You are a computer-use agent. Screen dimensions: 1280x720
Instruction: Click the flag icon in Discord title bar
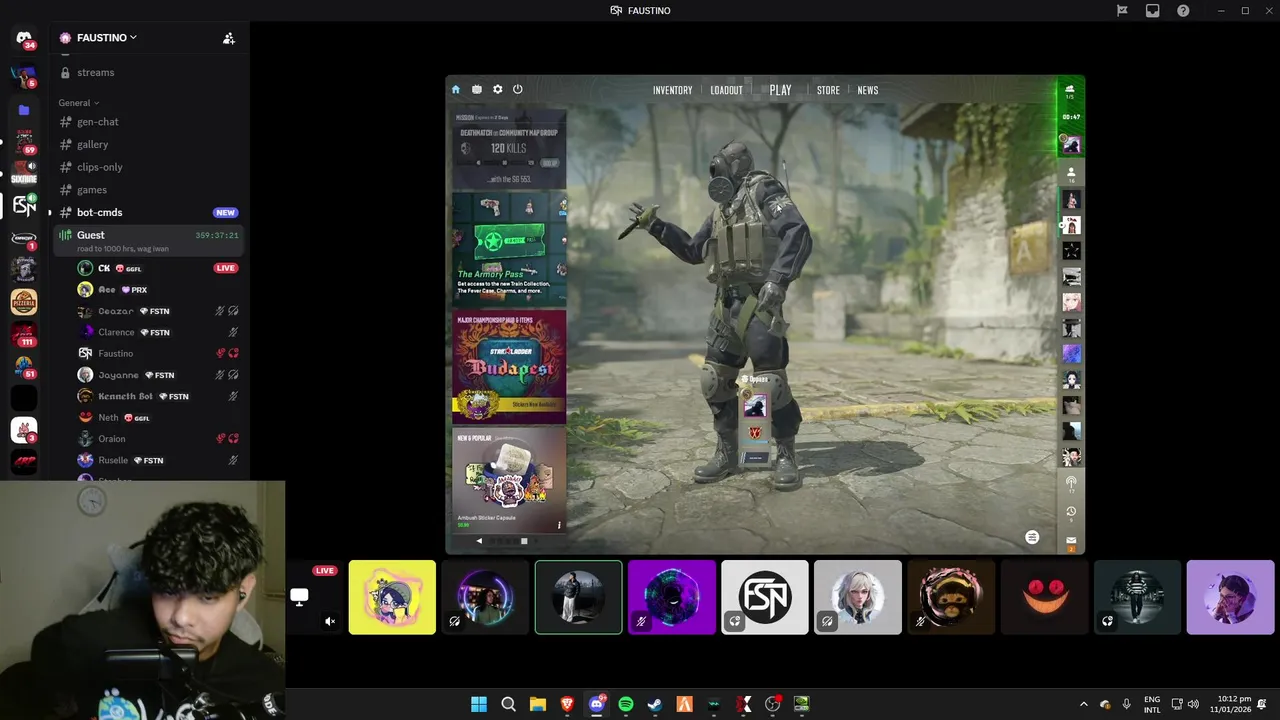[1122, 10]
